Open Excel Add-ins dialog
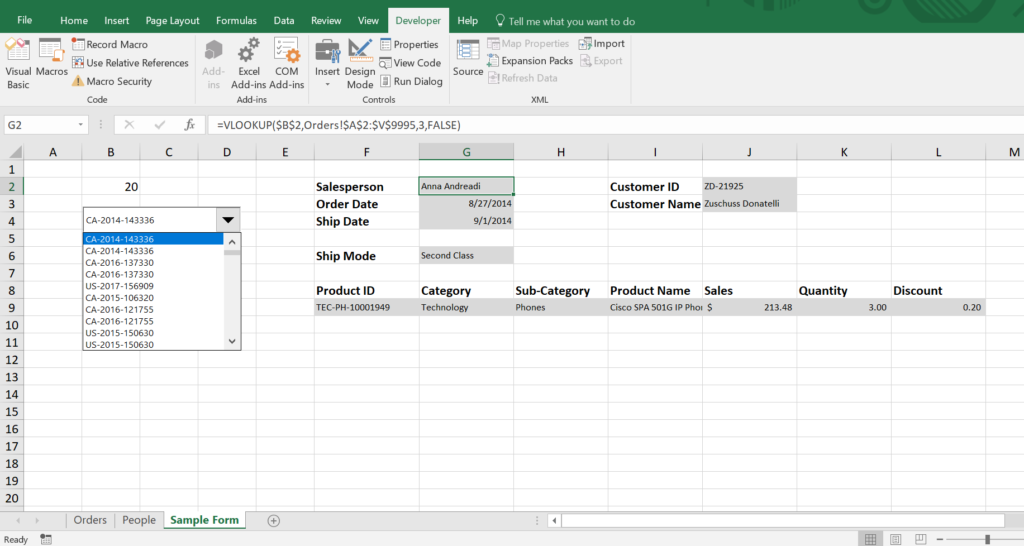 249,64
